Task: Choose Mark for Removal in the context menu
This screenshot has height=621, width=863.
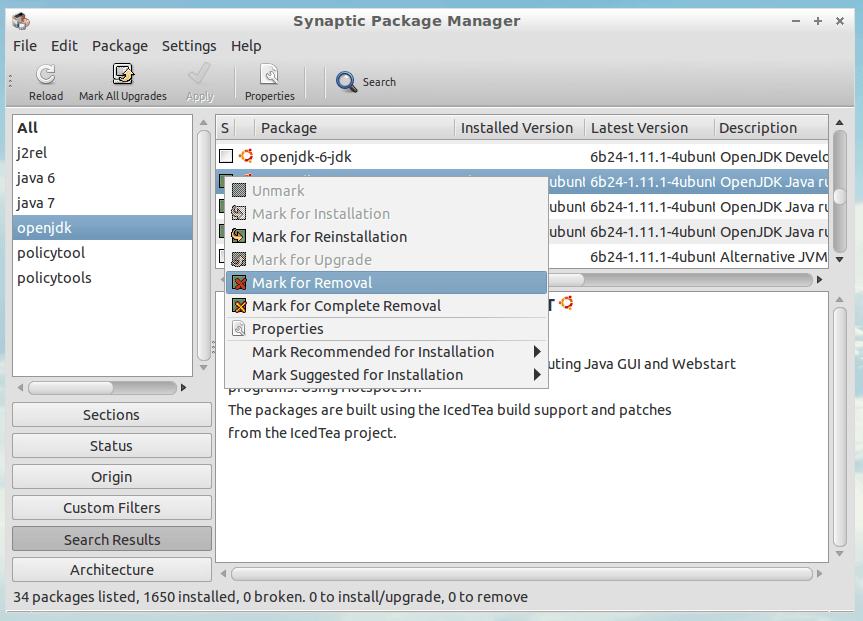Action: click(x=386, y=283)
